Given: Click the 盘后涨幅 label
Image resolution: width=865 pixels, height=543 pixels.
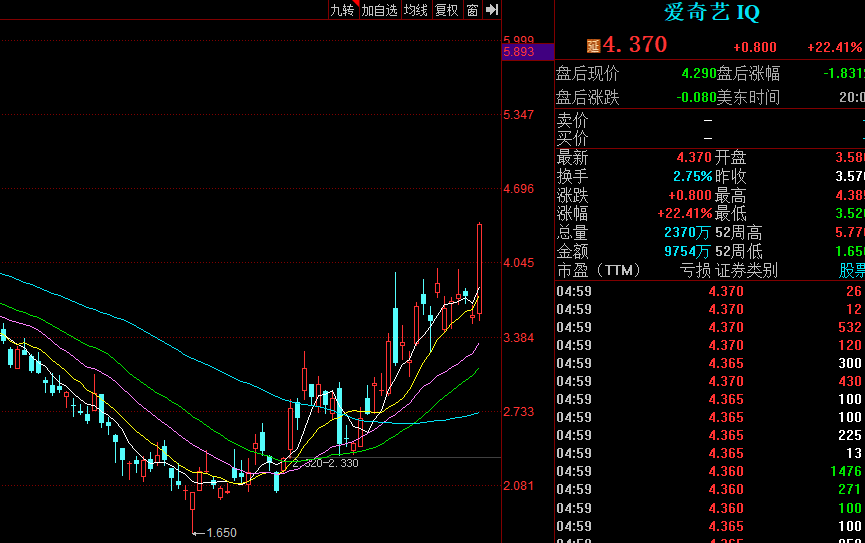Looking at the screenshot, I should pos(748,73).
